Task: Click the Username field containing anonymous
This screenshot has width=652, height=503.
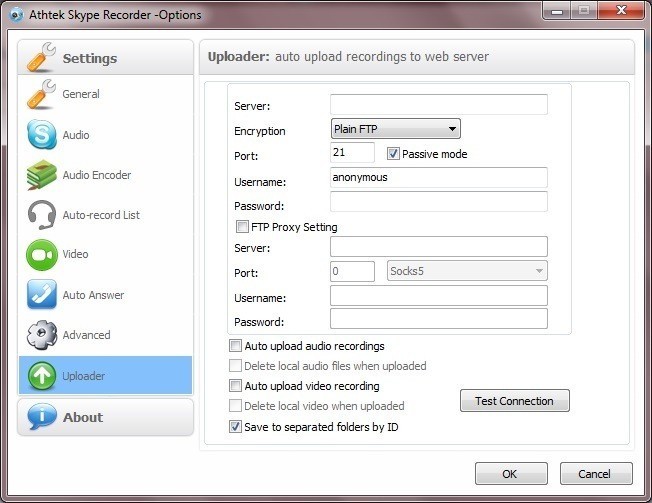Action: [x=439, y=178]
